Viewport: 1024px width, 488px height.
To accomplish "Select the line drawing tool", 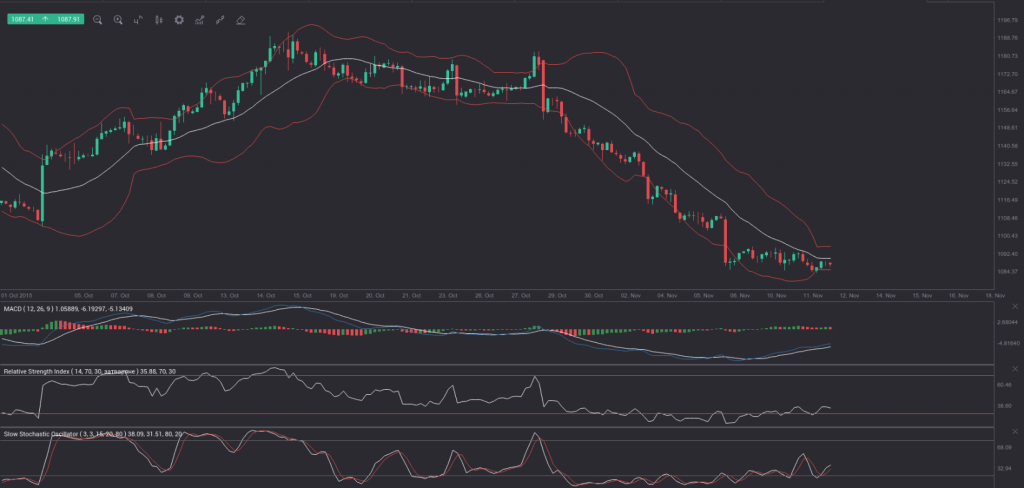I will point(219,19).
